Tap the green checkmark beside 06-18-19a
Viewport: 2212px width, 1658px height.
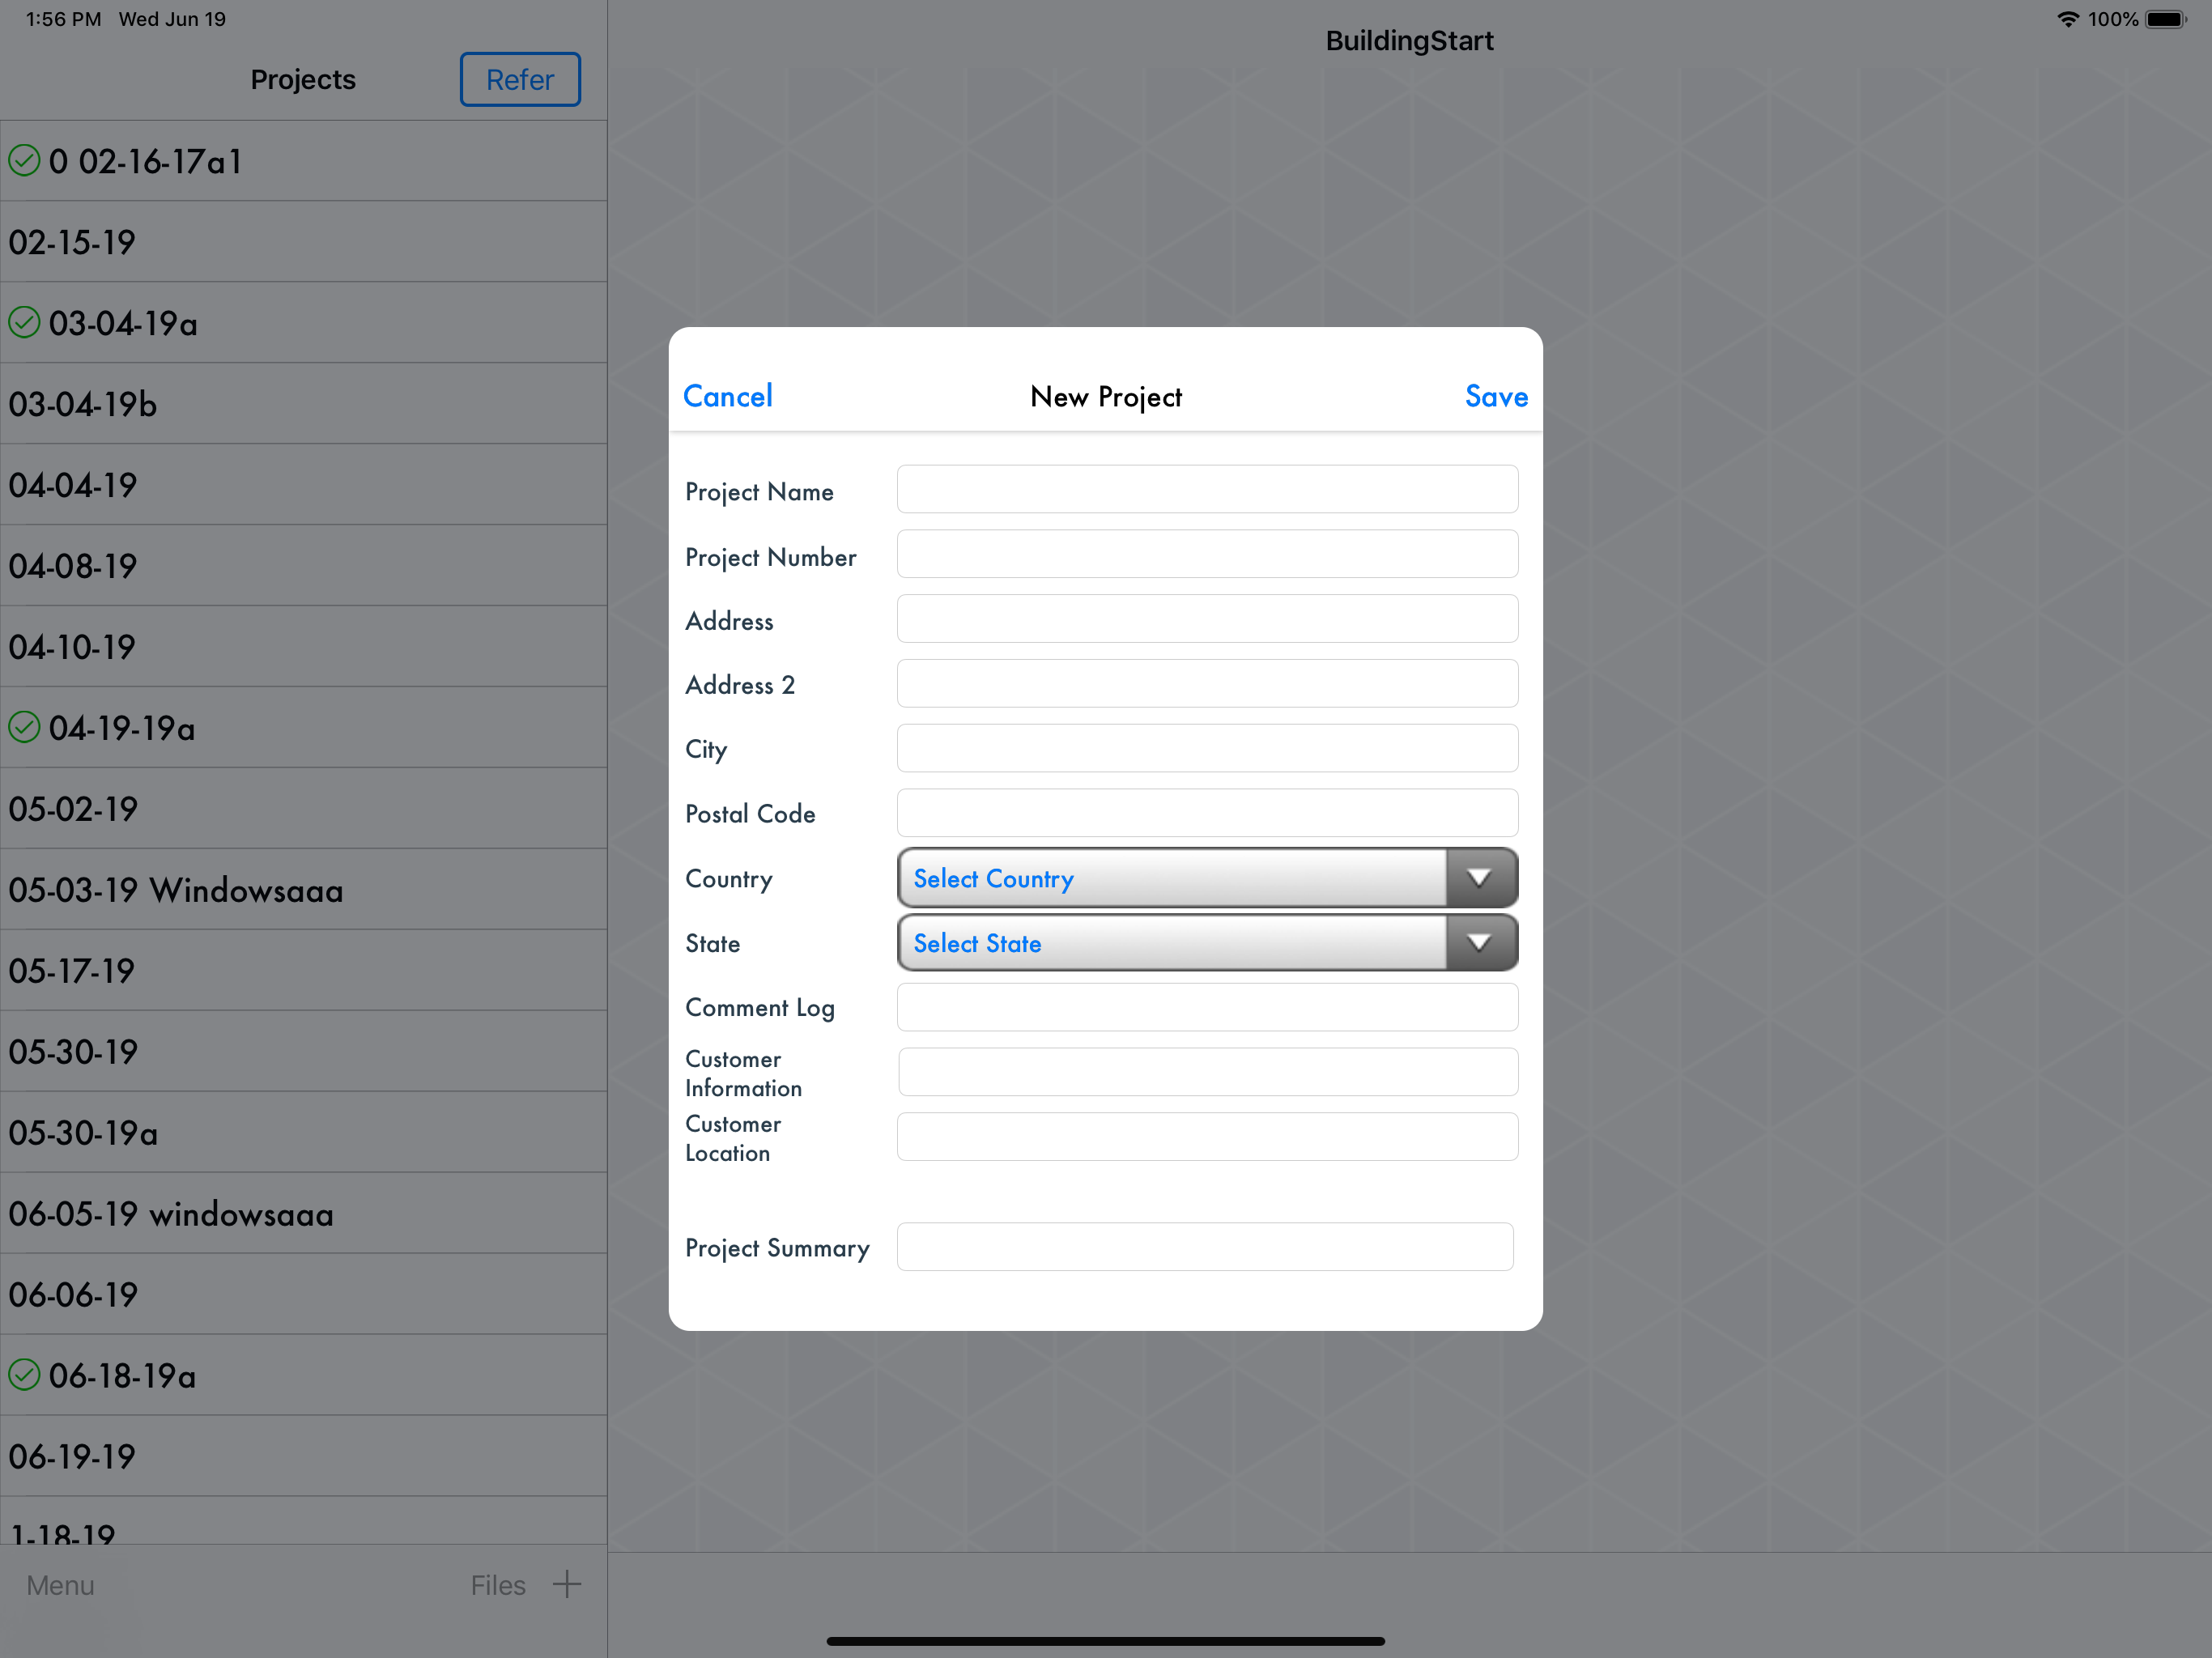(24, 1375)
